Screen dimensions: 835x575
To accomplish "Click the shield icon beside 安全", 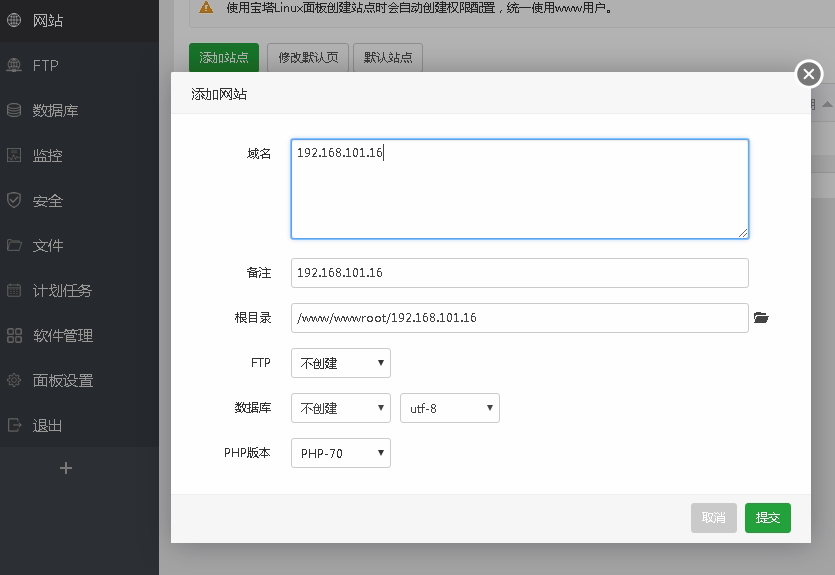I will pos(14,200).
